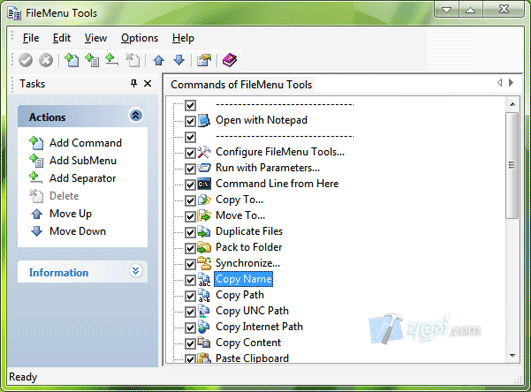Select the Copy Internet Path command row
This screenshot has height=392, width=531.
[x=259, y=327]
